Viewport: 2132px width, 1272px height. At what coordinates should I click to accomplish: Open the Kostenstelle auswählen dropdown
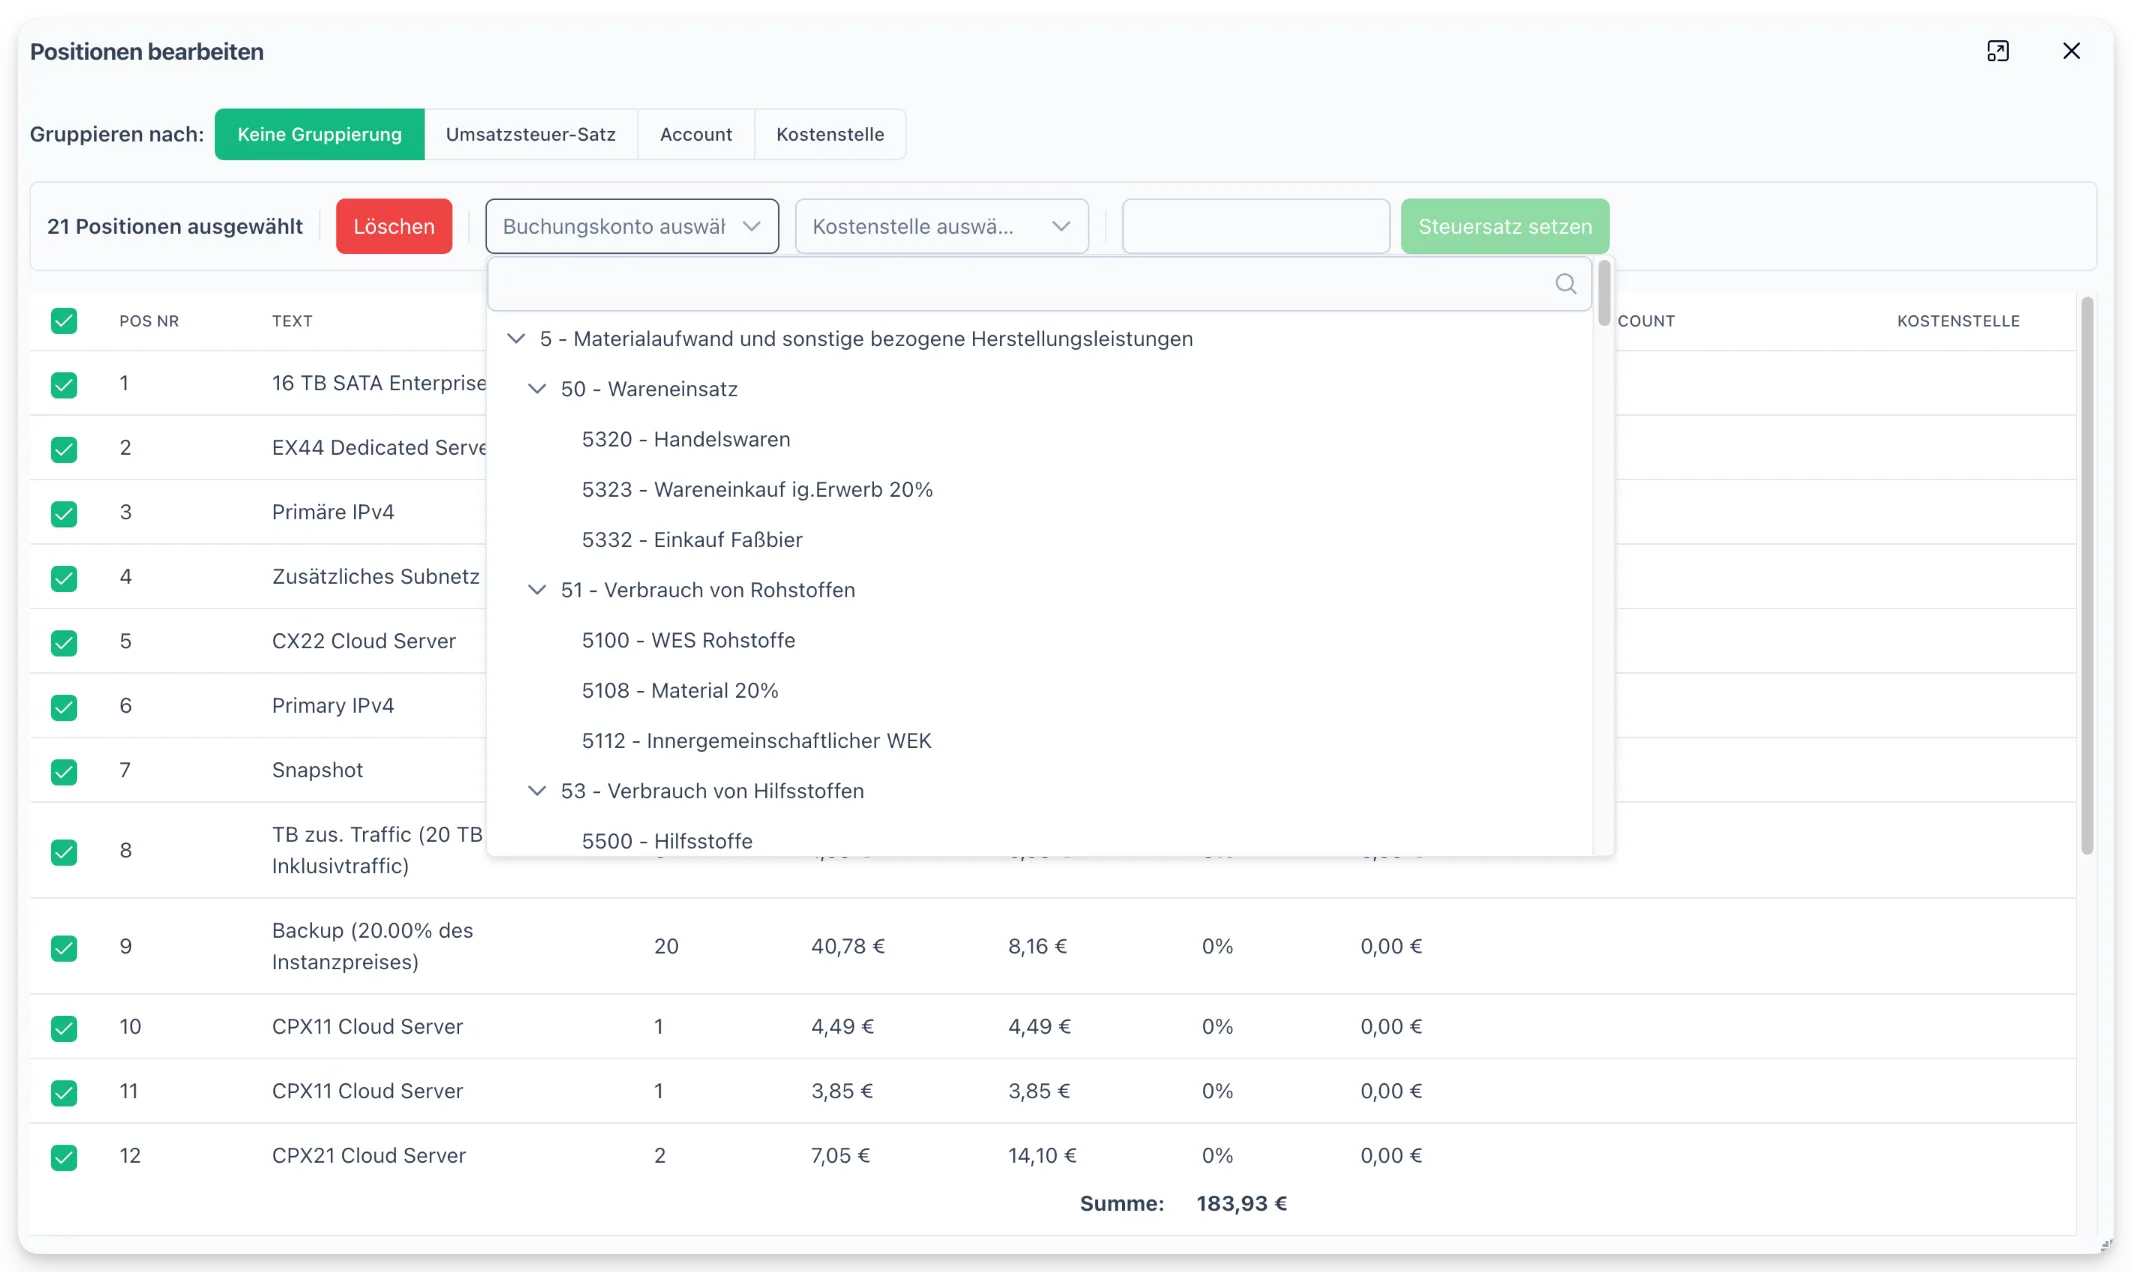pyautogui.click(x=941, y=227)
